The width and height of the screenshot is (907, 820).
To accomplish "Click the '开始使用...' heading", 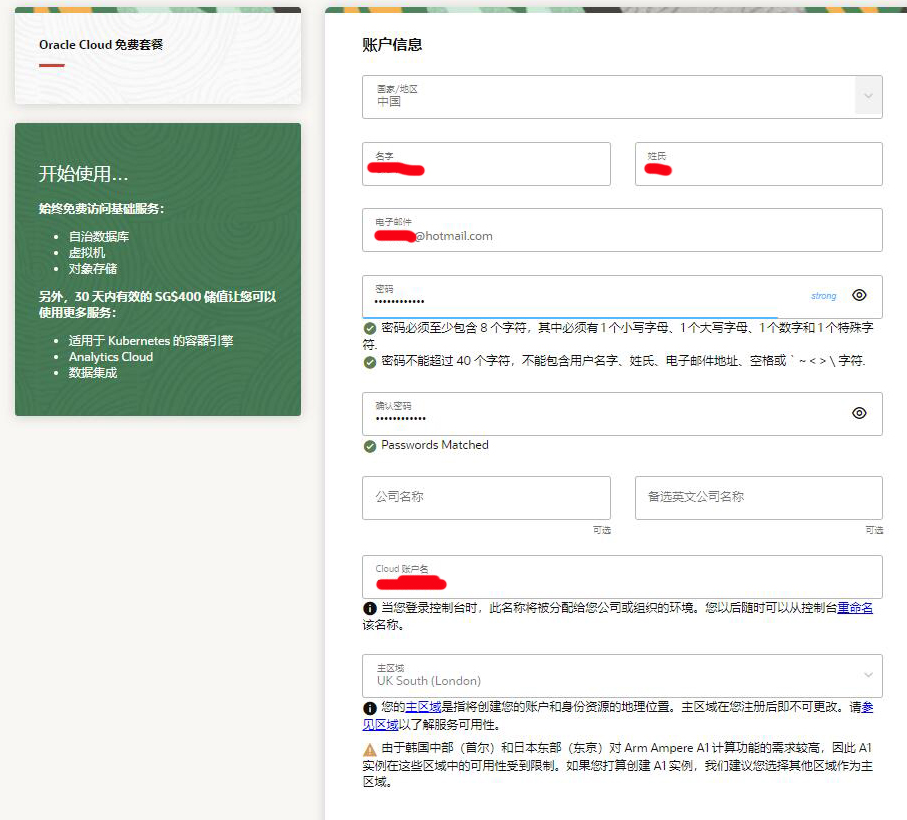I will tap(83, 173).
